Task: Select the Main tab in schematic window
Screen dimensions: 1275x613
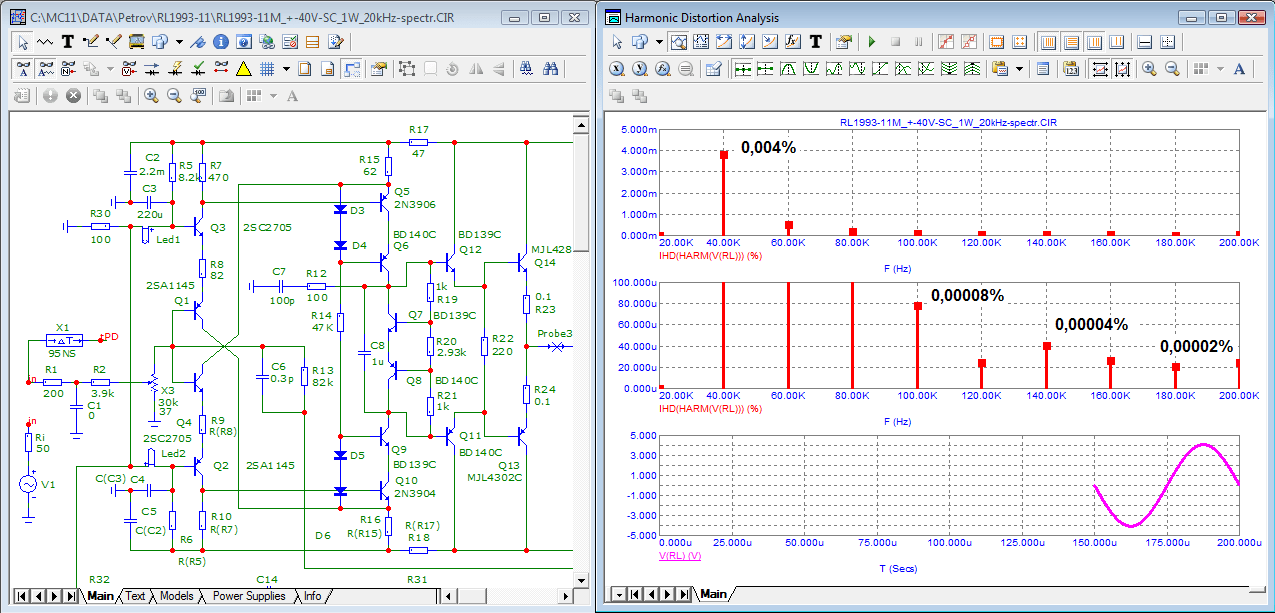Action: (x=100, y=596)
